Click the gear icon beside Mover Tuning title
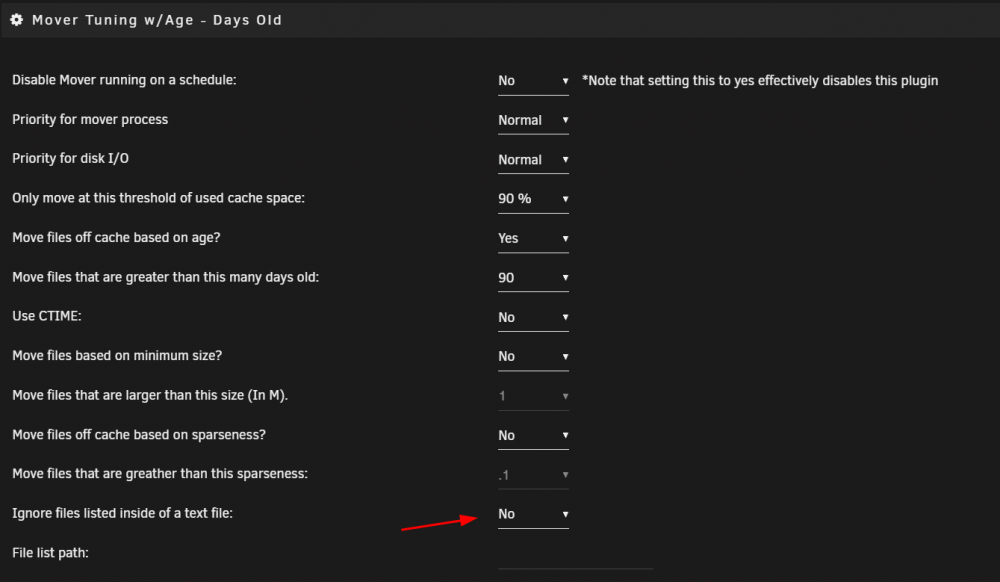1000x582 pixels. pos(17,20)
